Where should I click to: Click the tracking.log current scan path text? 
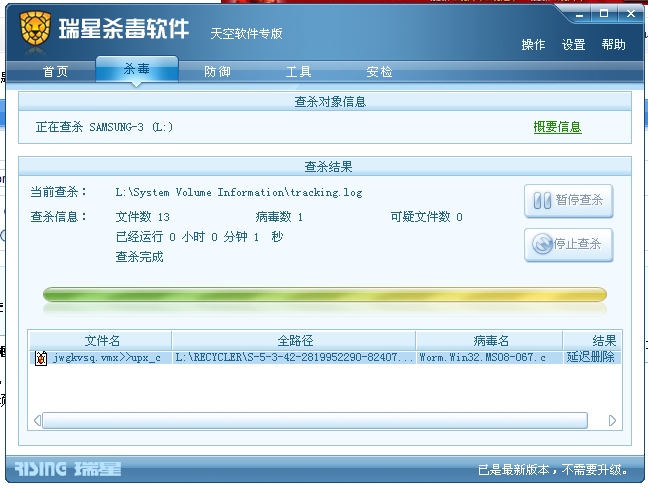coord(239,193)
